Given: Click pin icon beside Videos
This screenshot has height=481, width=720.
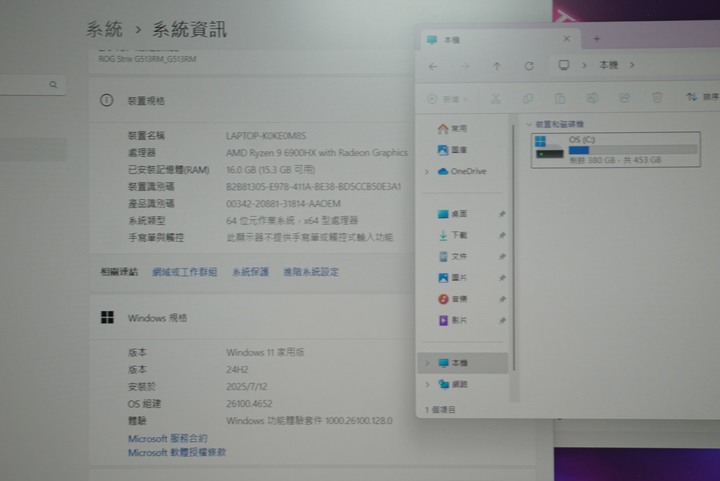Looking at the screenshot, I should click(502, 320).
